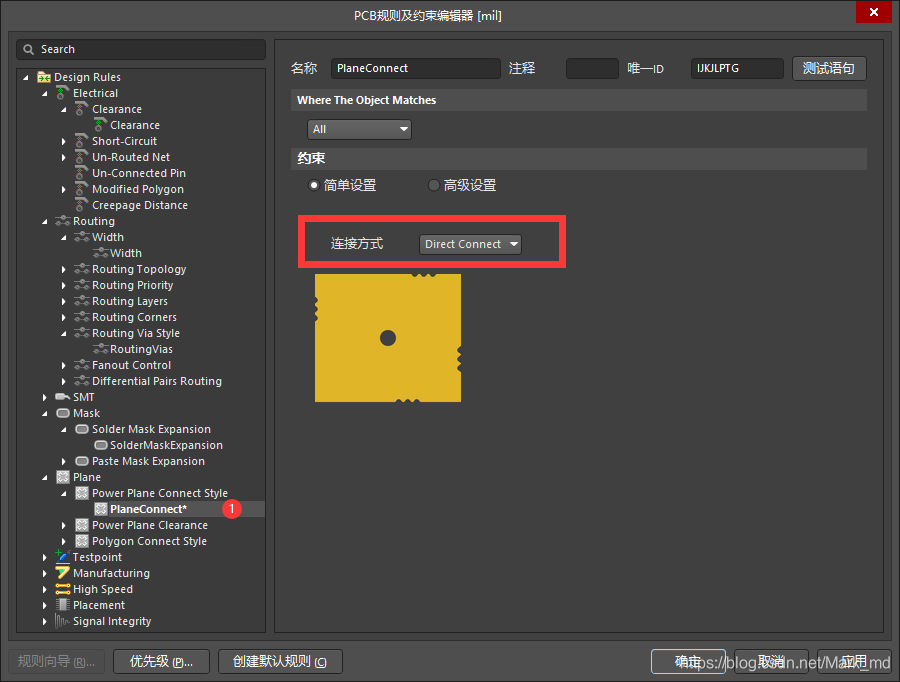Viewport: 900px width, 682px height.
Task: Select the PlaneConnect* rule
Action: (x=148, y=509)
